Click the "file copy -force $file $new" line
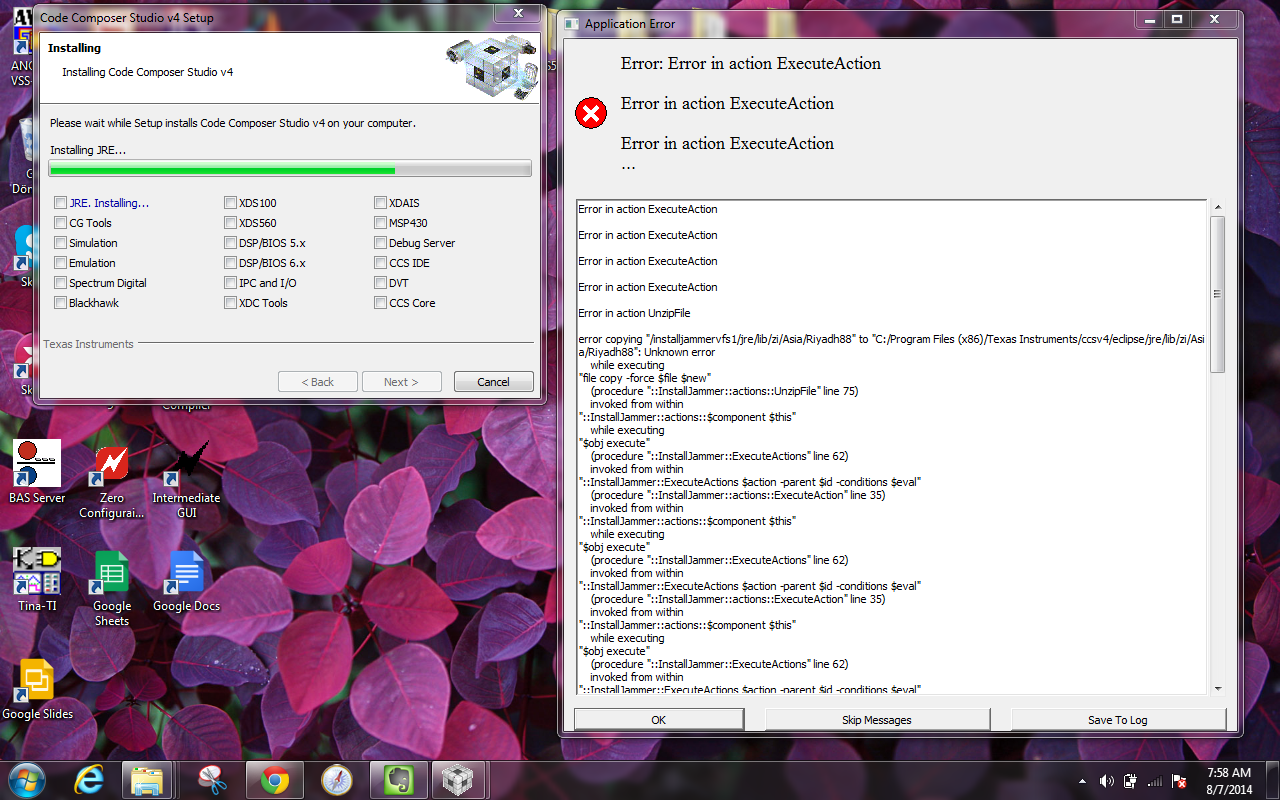The width and height of the screenshot is (1280, 800). [646, 378]
